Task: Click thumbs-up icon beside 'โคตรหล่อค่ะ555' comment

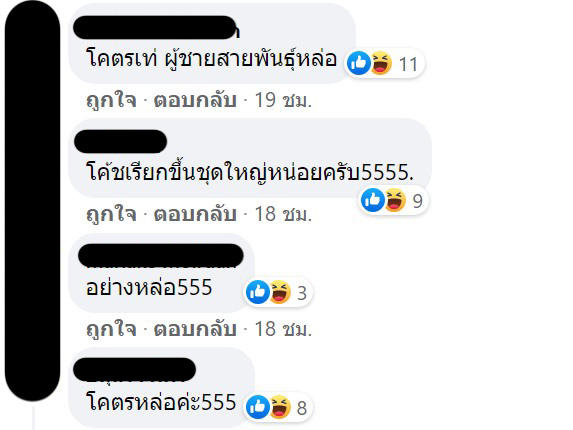Action: [x=258, y=407]
